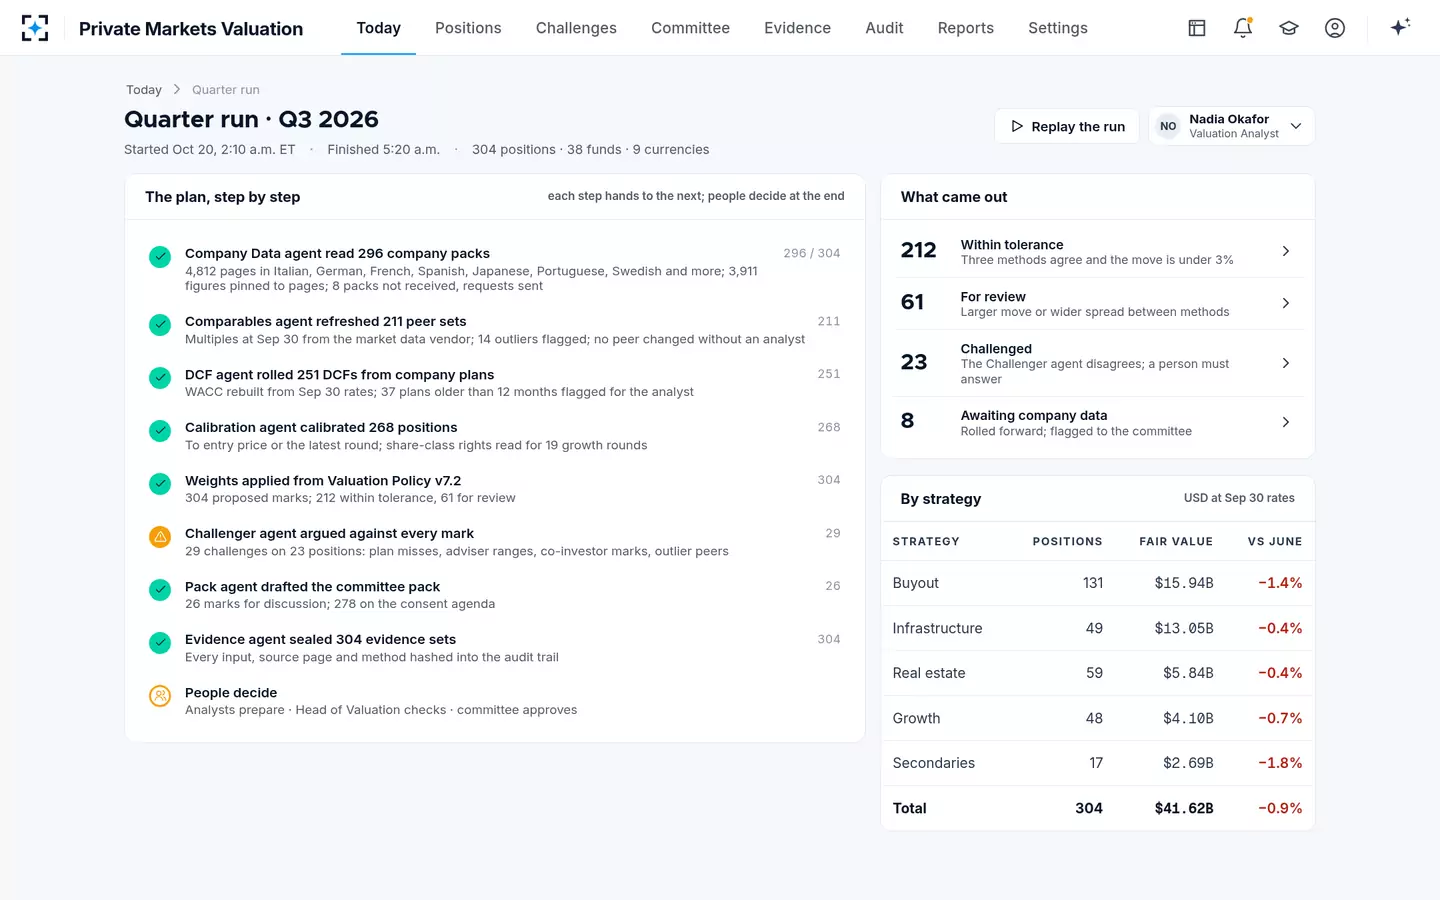Click the Quarter run breadcrumb

[x=226, y=90]
